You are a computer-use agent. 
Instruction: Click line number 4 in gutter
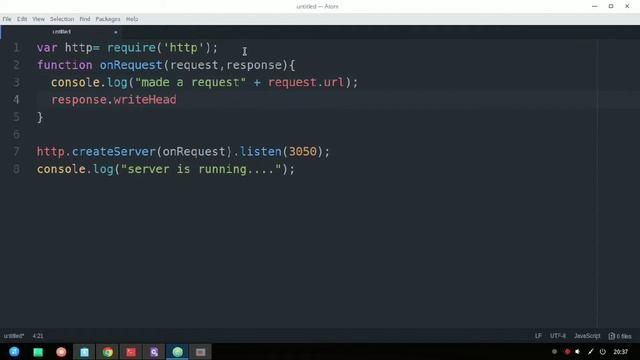16,100
